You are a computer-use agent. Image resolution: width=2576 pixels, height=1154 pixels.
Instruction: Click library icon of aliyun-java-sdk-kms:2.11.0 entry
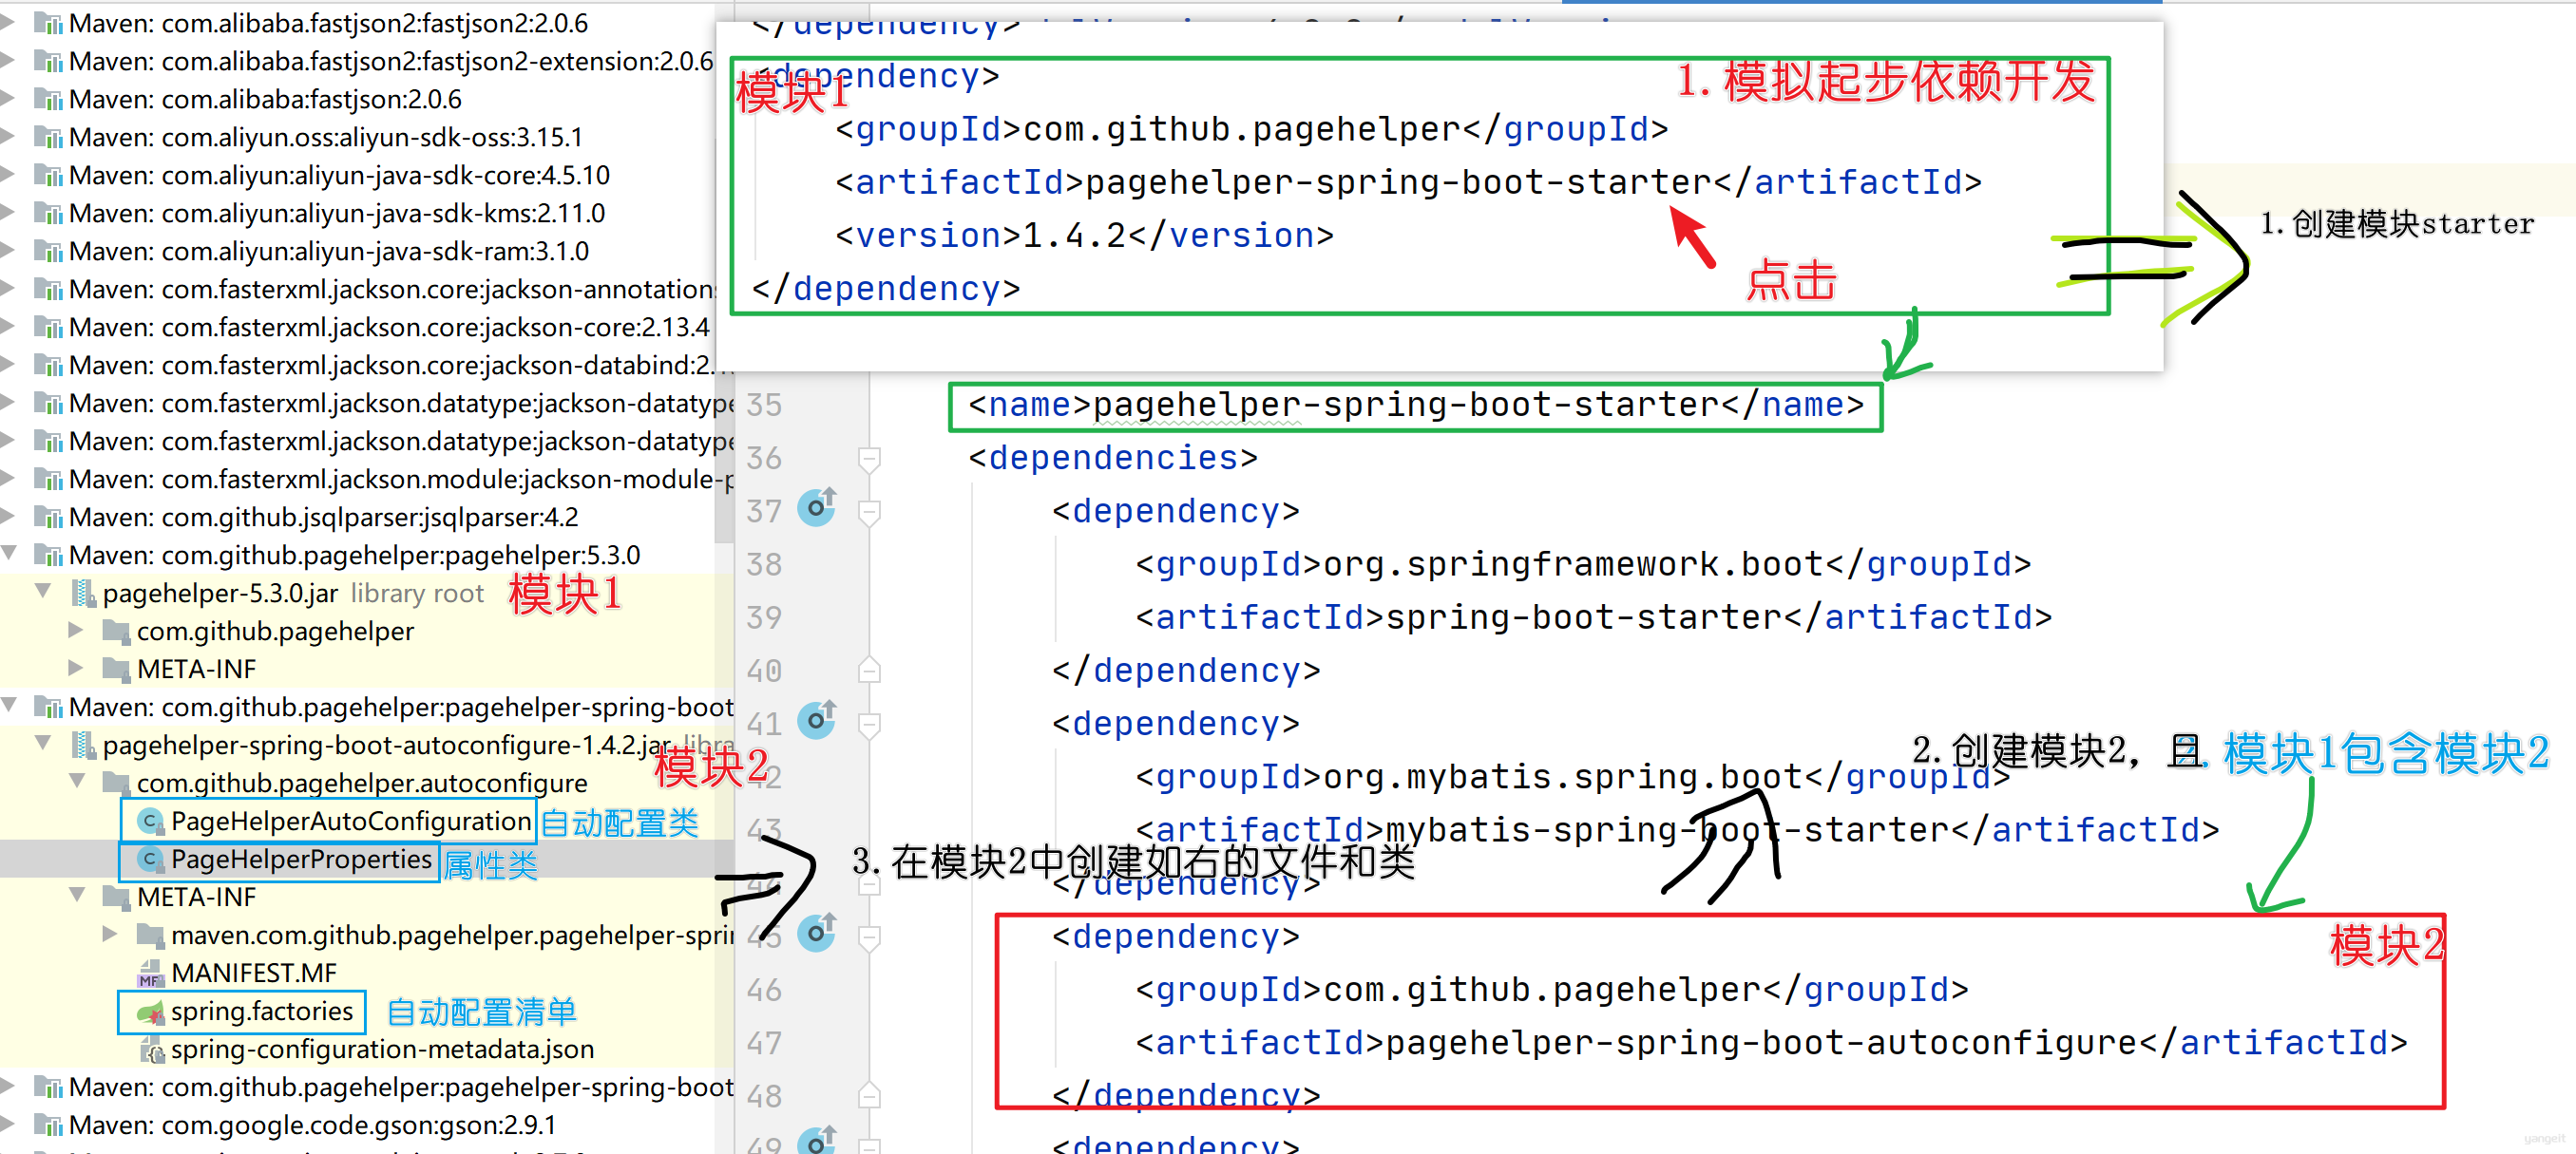coord(48,213)
